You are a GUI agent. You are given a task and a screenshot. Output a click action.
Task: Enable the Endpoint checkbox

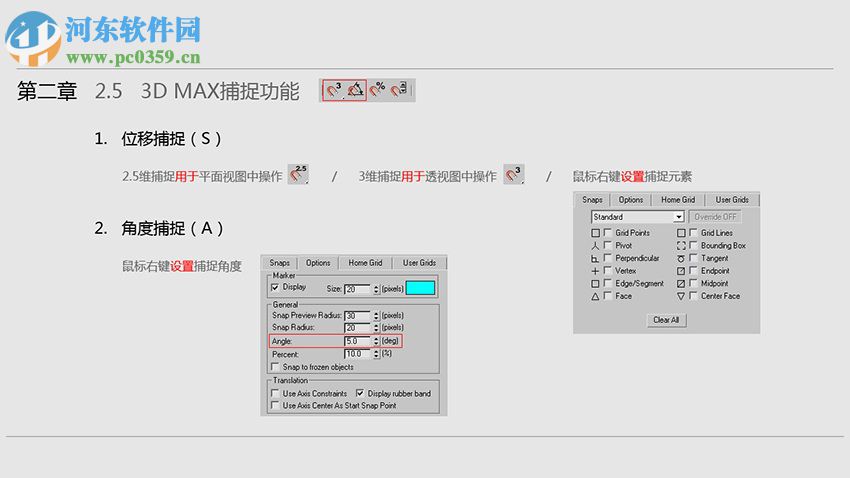click(x=693, y=270)
